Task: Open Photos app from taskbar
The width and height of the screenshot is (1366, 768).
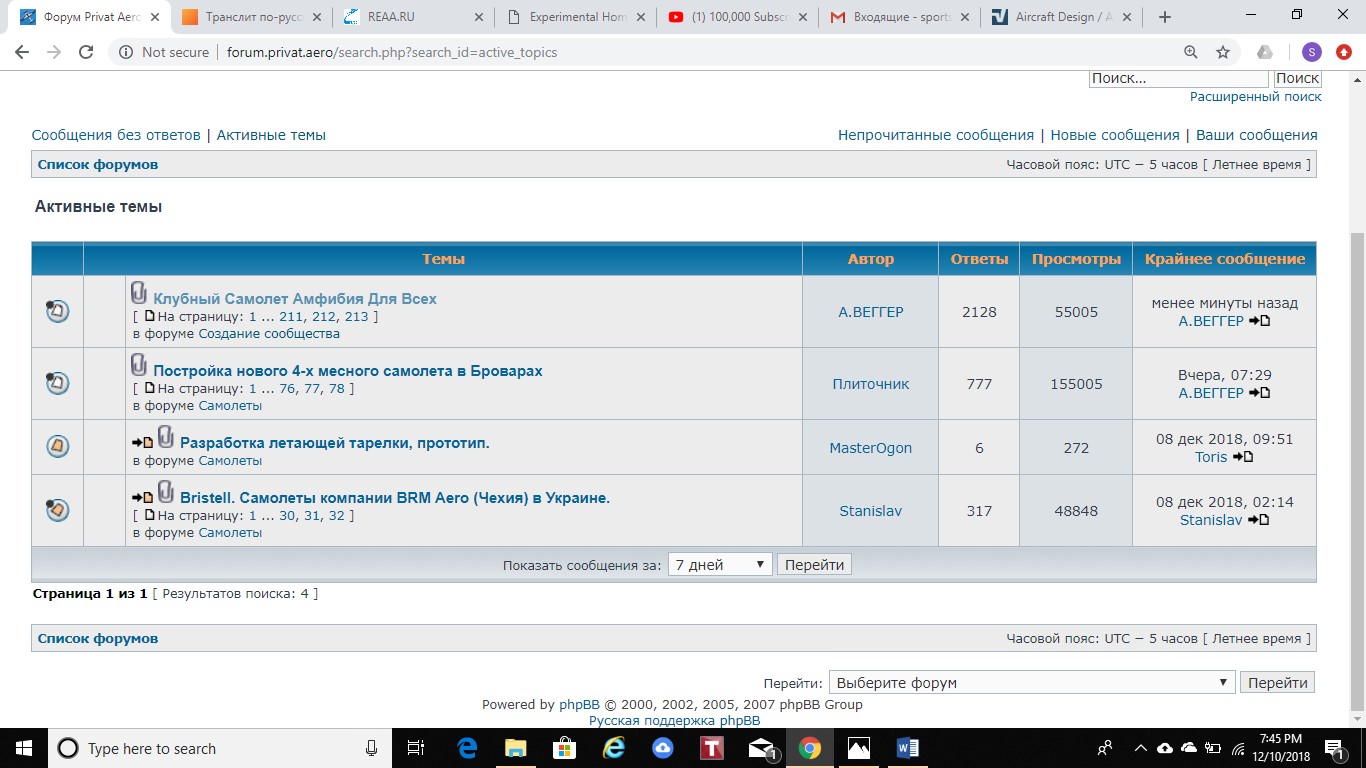Action: pyautogui.click(x=858, y=748)
